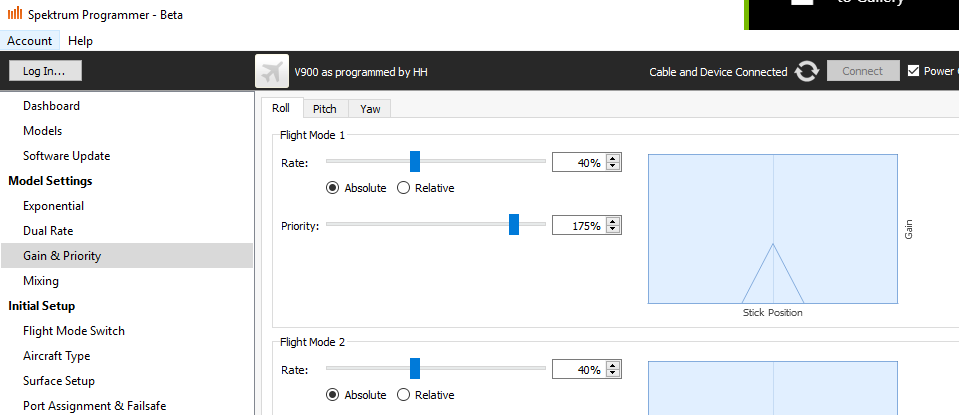Click the refresh connection arrows icon
This screenshot has height=415, width=959.
pyautogui.click(x=807, y=72)
